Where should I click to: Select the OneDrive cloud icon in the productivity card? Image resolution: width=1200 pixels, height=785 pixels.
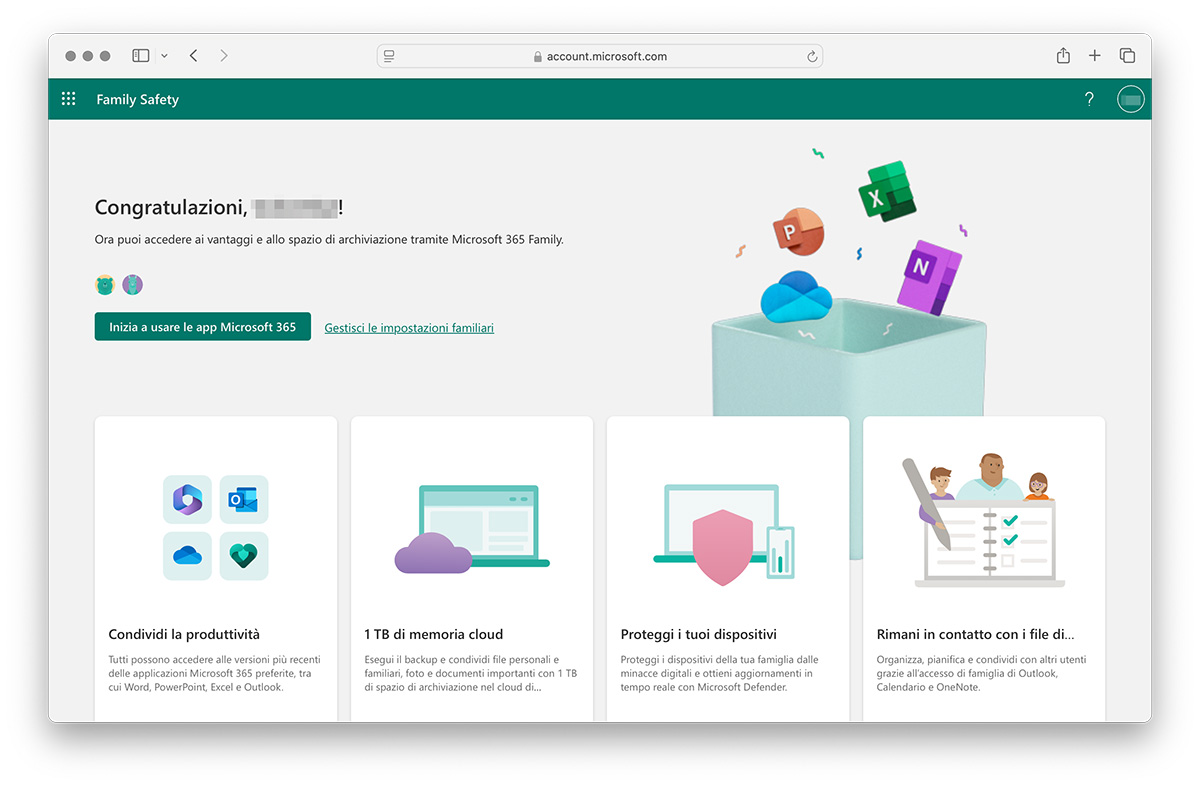point(187,556)
